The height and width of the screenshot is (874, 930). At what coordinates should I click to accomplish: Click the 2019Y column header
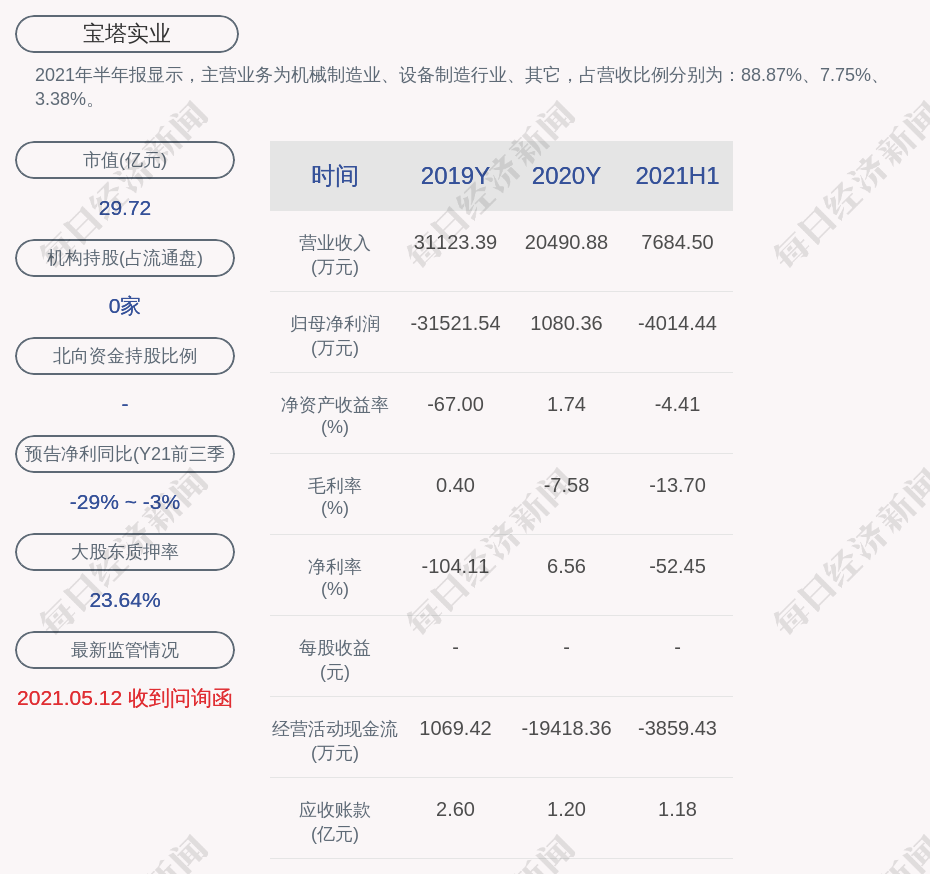tap(455, 176)
